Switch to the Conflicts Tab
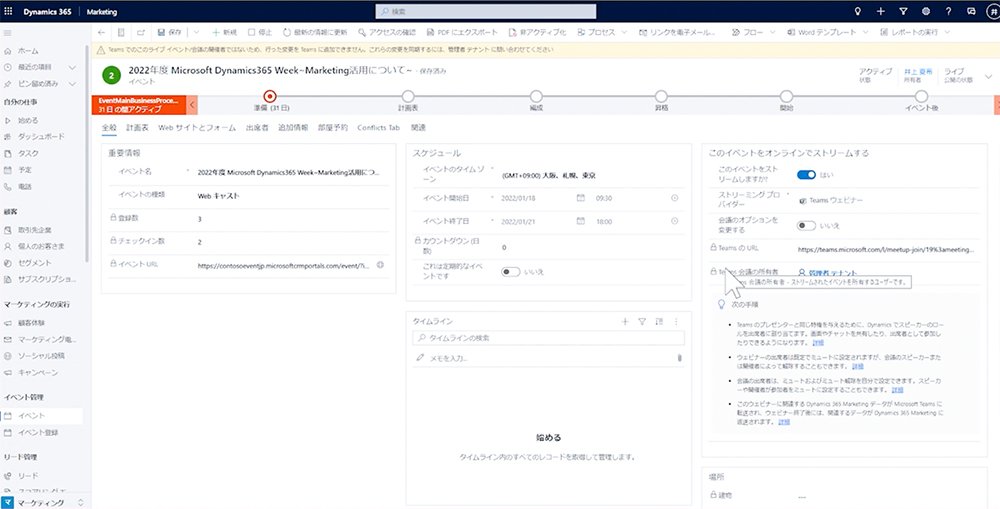Screen dimensions: 1000x509 pyautogui.click(x=378, y=128)
